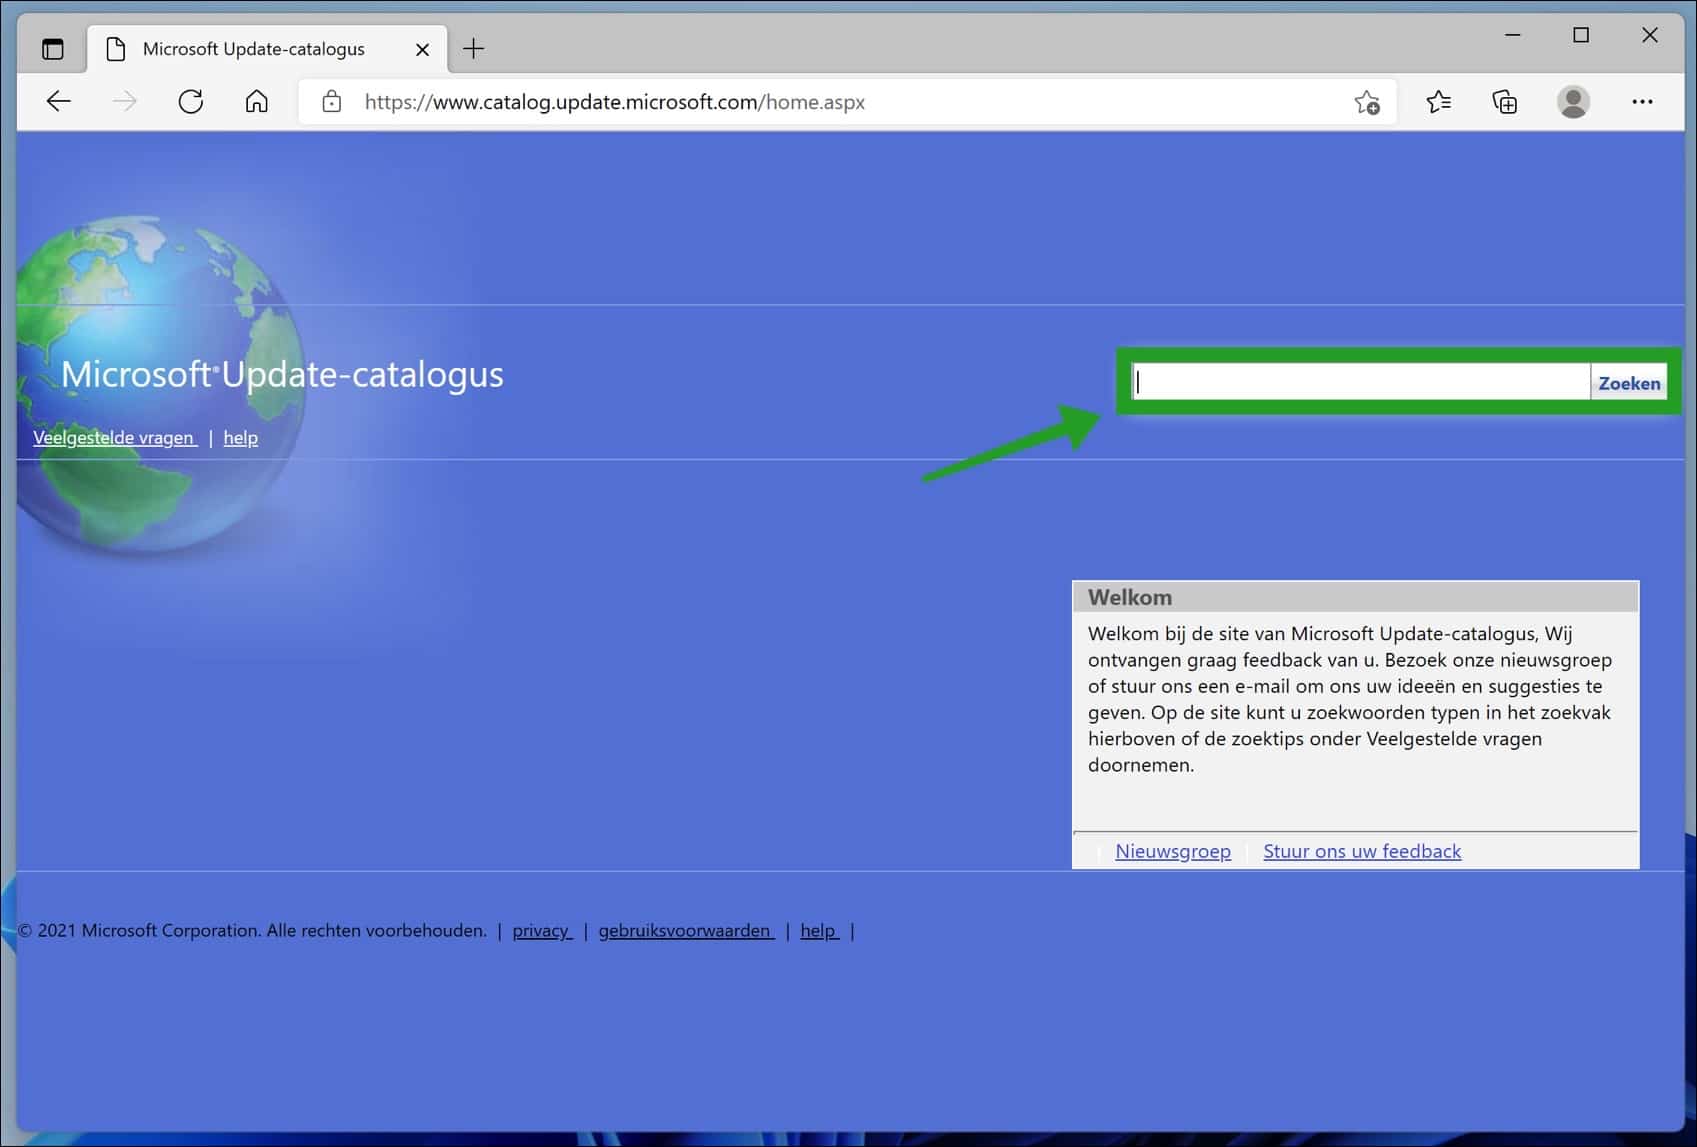Screen dimensions: 1697x1147
Task: Click the help link next to Veelgestelde vragen
Action: 240,437
